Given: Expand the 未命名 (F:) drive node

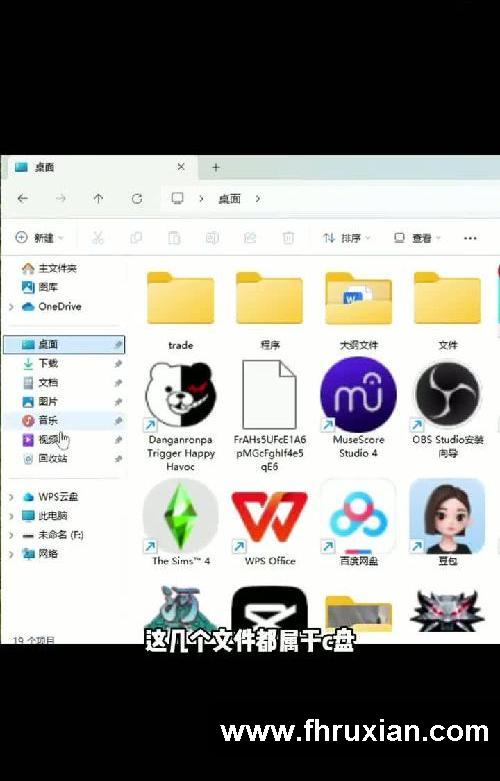Looking at the screenshot, I should pos(11,535).
